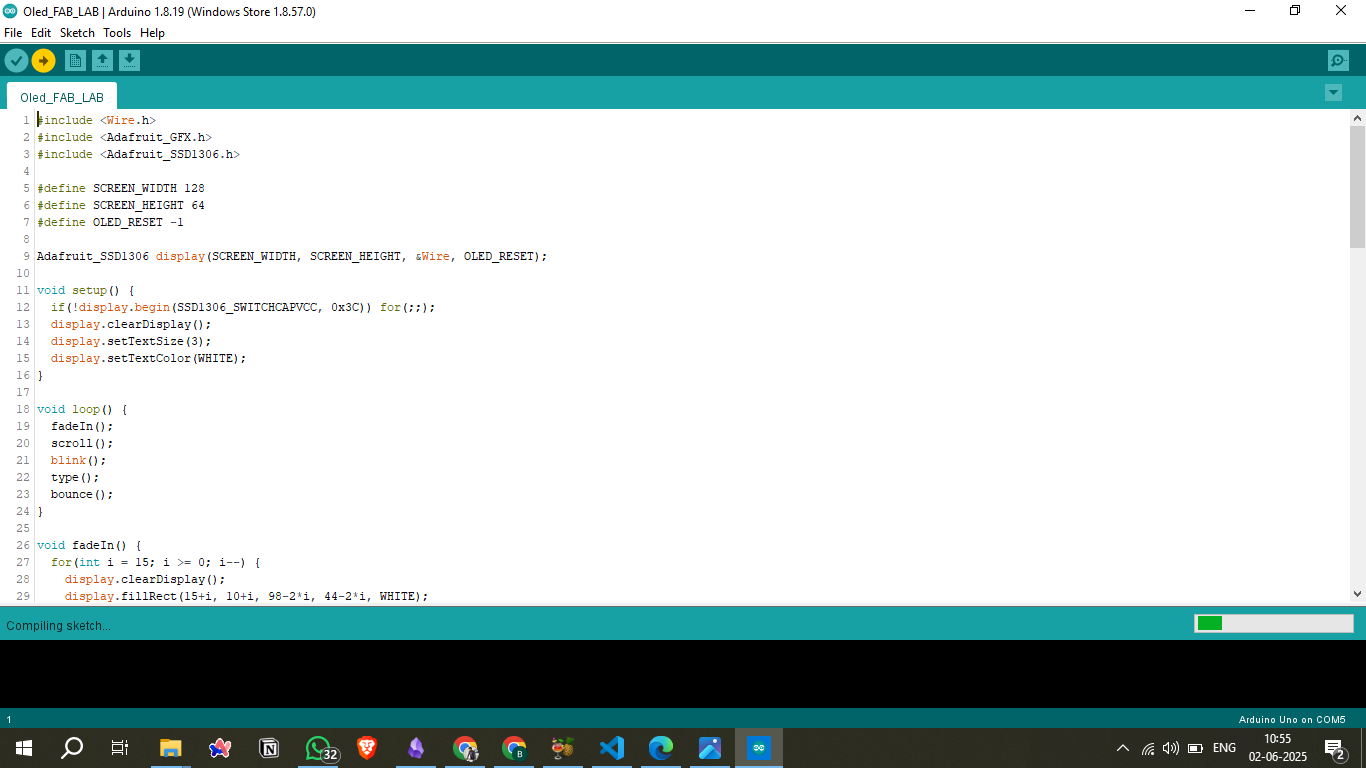Open the File menu
The image size is (1366, 768).
click(x=13, y=33)
